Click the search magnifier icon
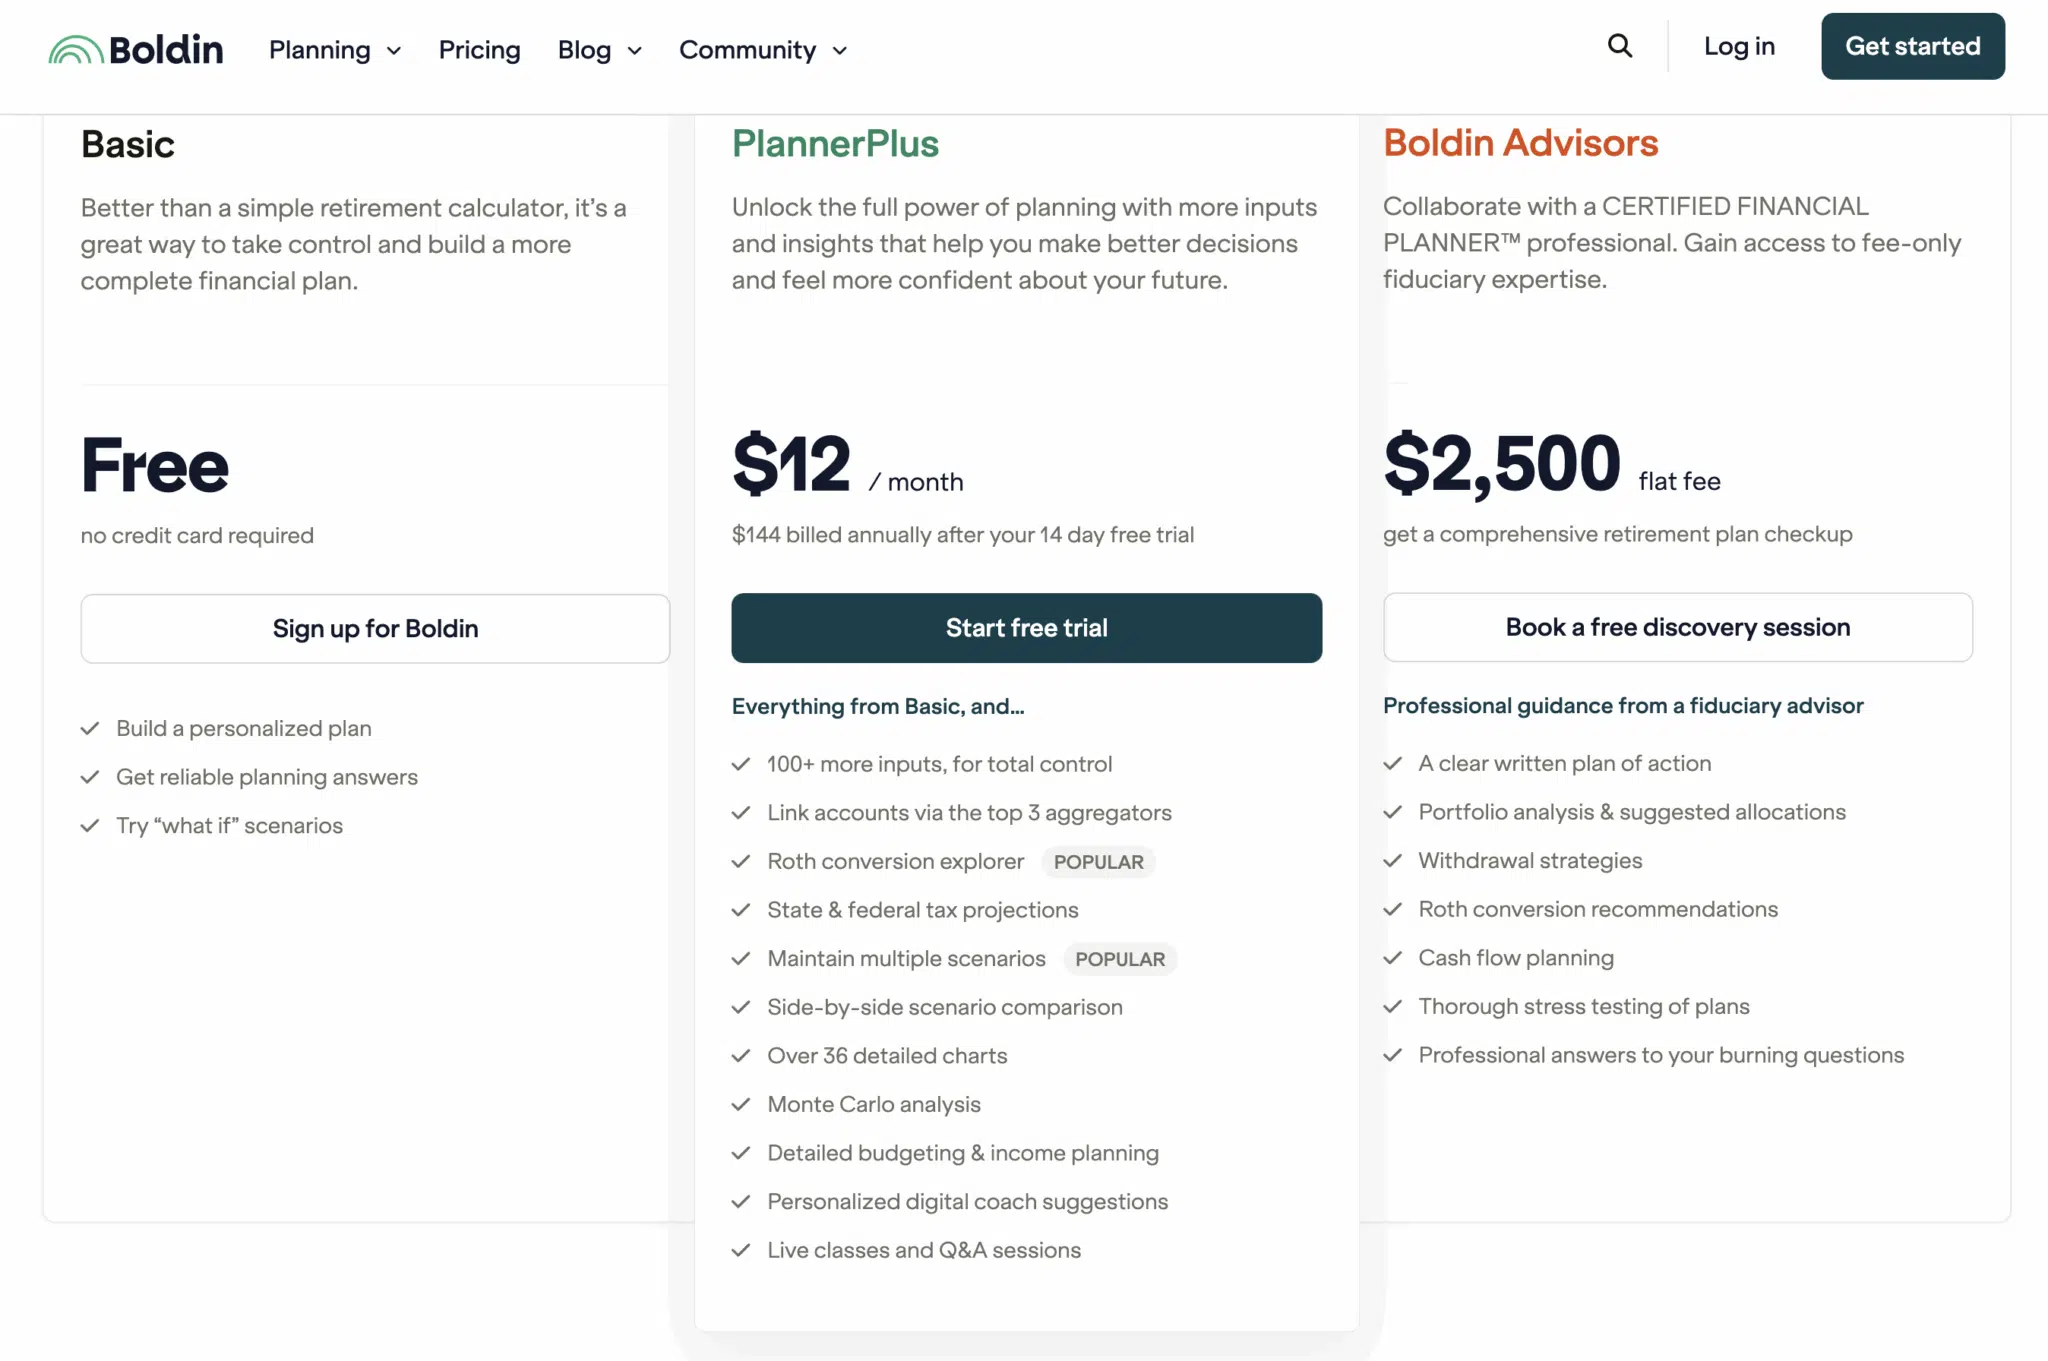Screen dimensions: 2048x1361 click(x=1619, y=46)
